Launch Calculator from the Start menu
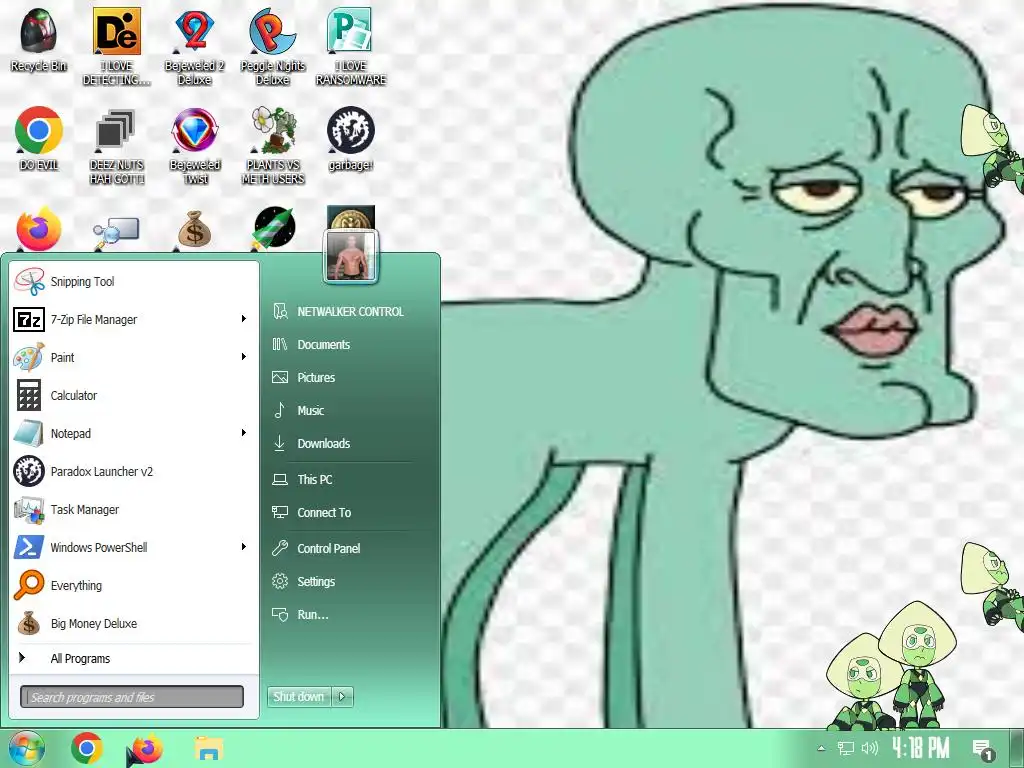 pos(134,395)
